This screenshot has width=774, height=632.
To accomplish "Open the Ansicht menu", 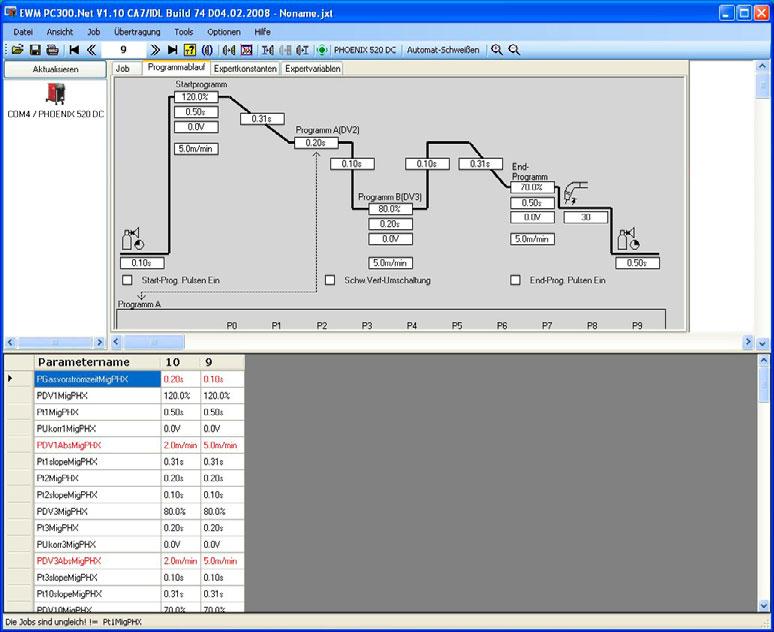I will pyautogui.click(x=60, y=32).
